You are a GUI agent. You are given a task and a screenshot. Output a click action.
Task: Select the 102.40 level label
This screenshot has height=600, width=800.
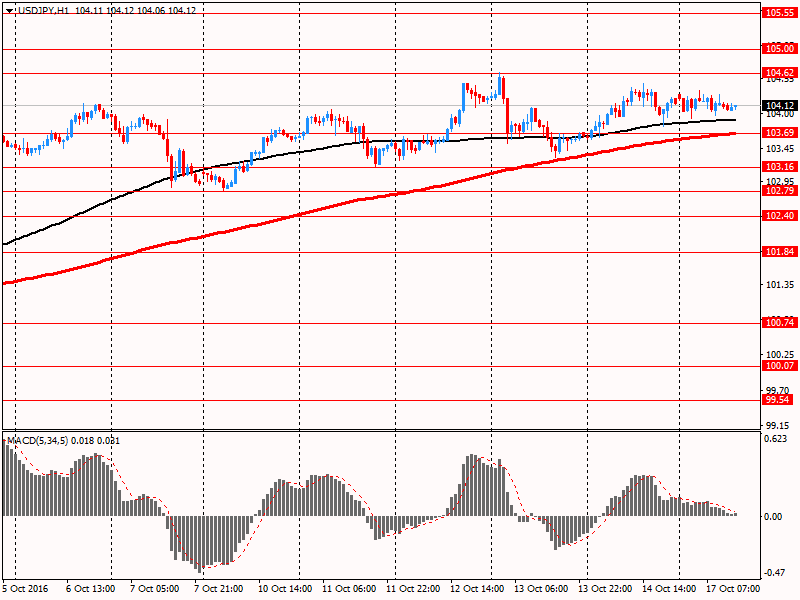[x=780, y=215]
